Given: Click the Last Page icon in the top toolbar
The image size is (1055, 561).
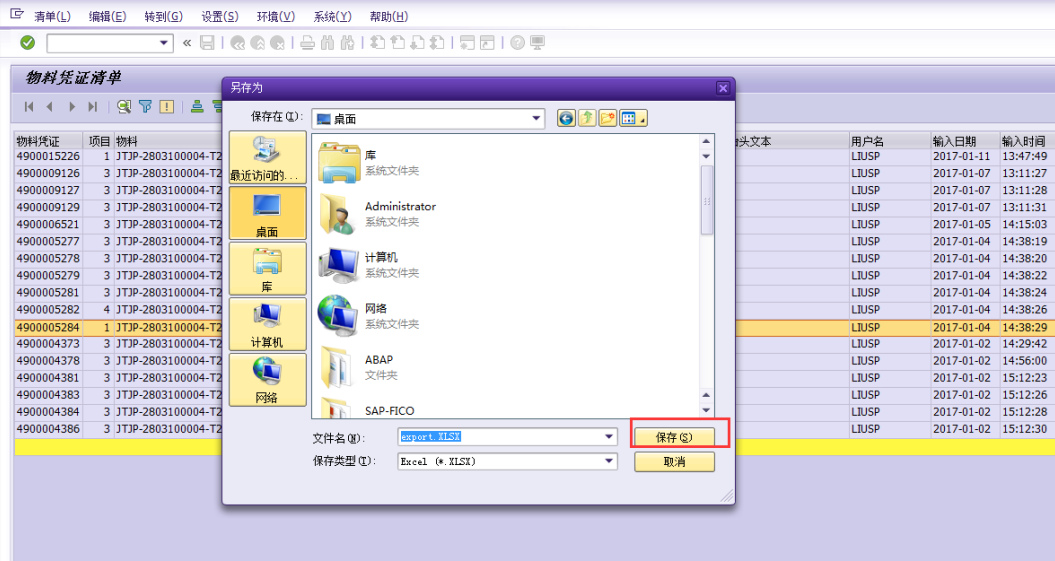Looking at the screenshot, I should pyautogui.click(x=437, y=43).
